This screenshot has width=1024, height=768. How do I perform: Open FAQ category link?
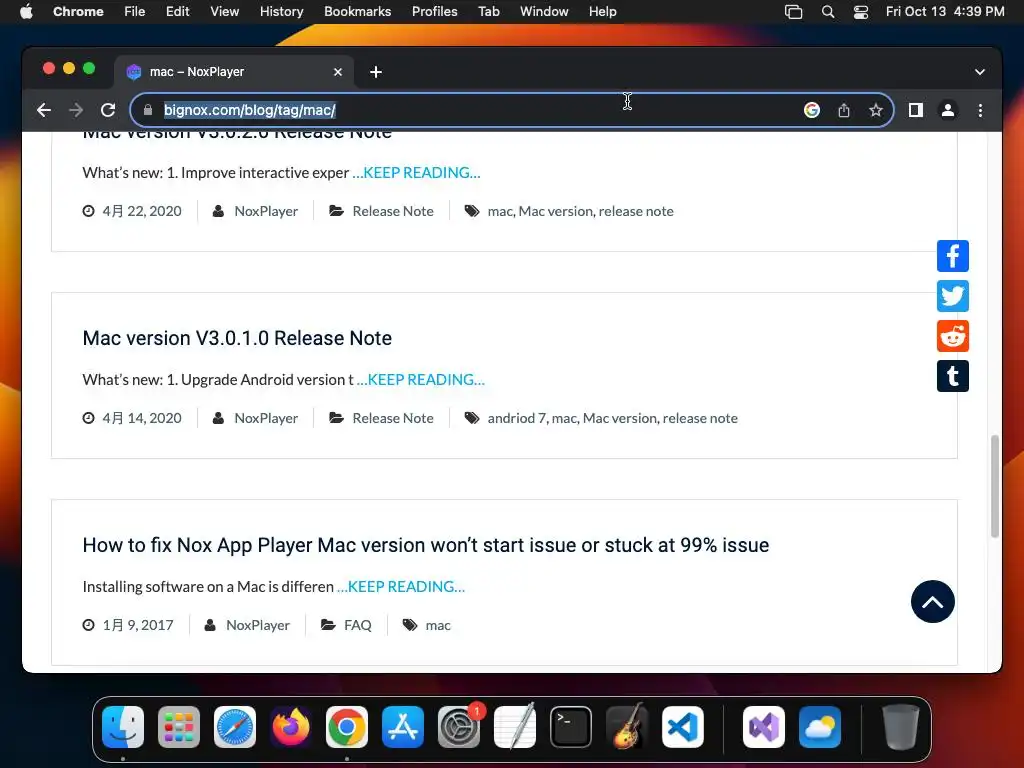(358, 625)
